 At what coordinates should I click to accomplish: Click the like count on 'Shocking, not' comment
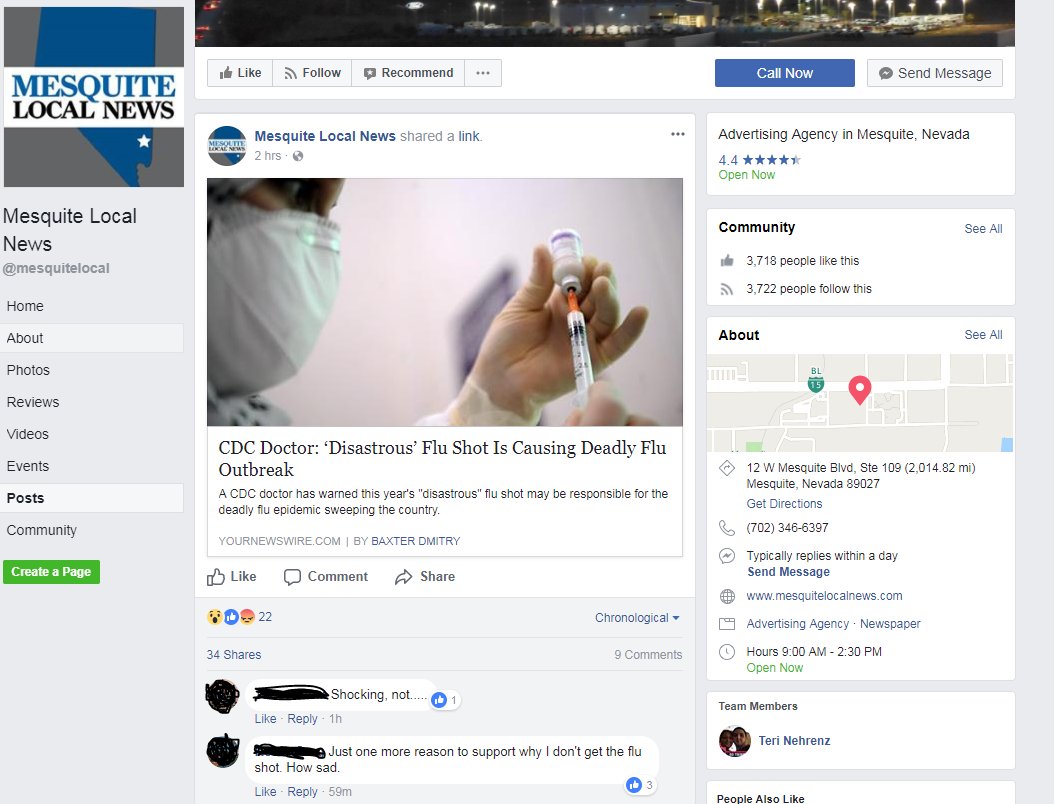[445, 700]
